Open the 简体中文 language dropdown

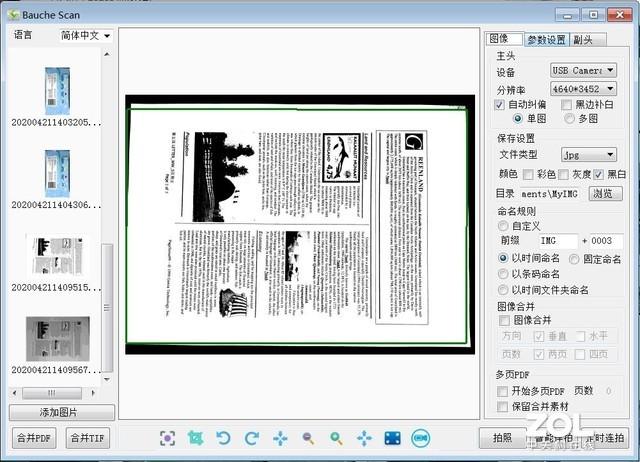85,36
